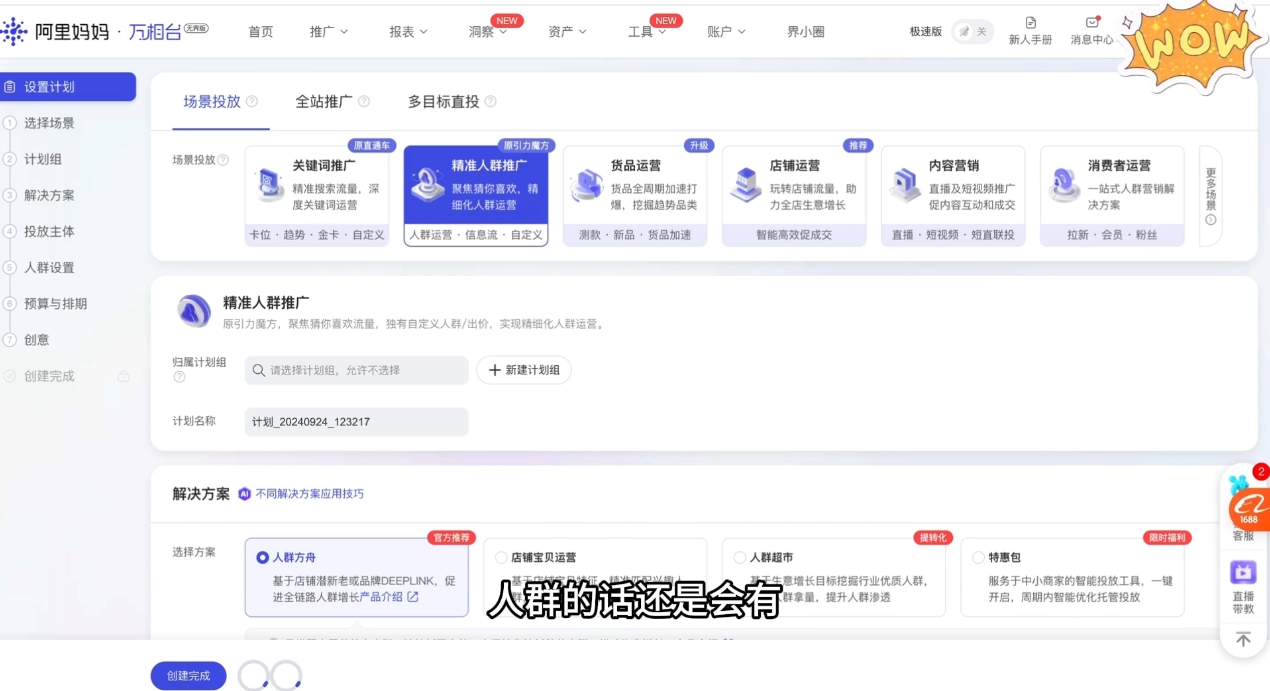
Task: Open the 1688 客服 customer service icon
Action: 1243,507
